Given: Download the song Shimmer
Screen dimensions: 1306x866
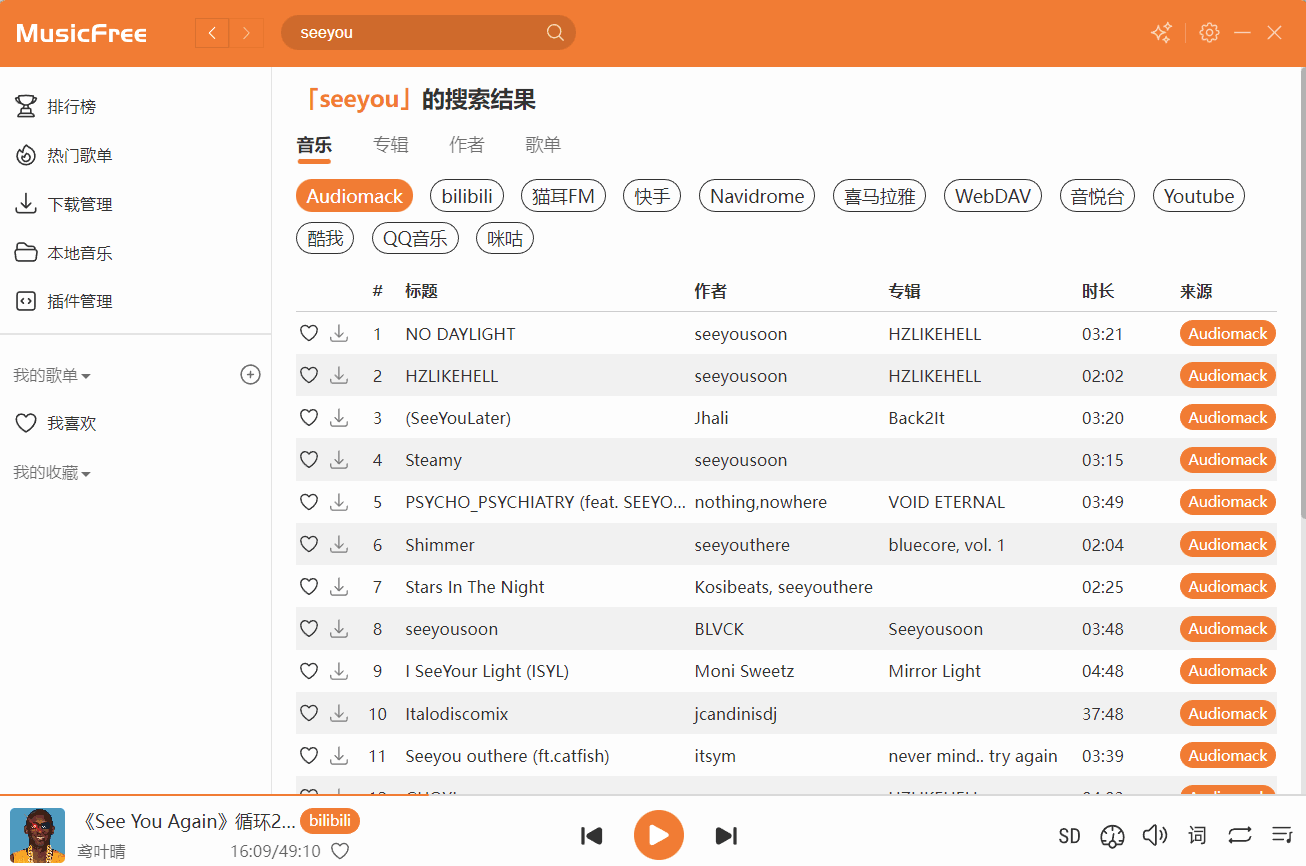Looking at the screenshot, I should 339,544.
